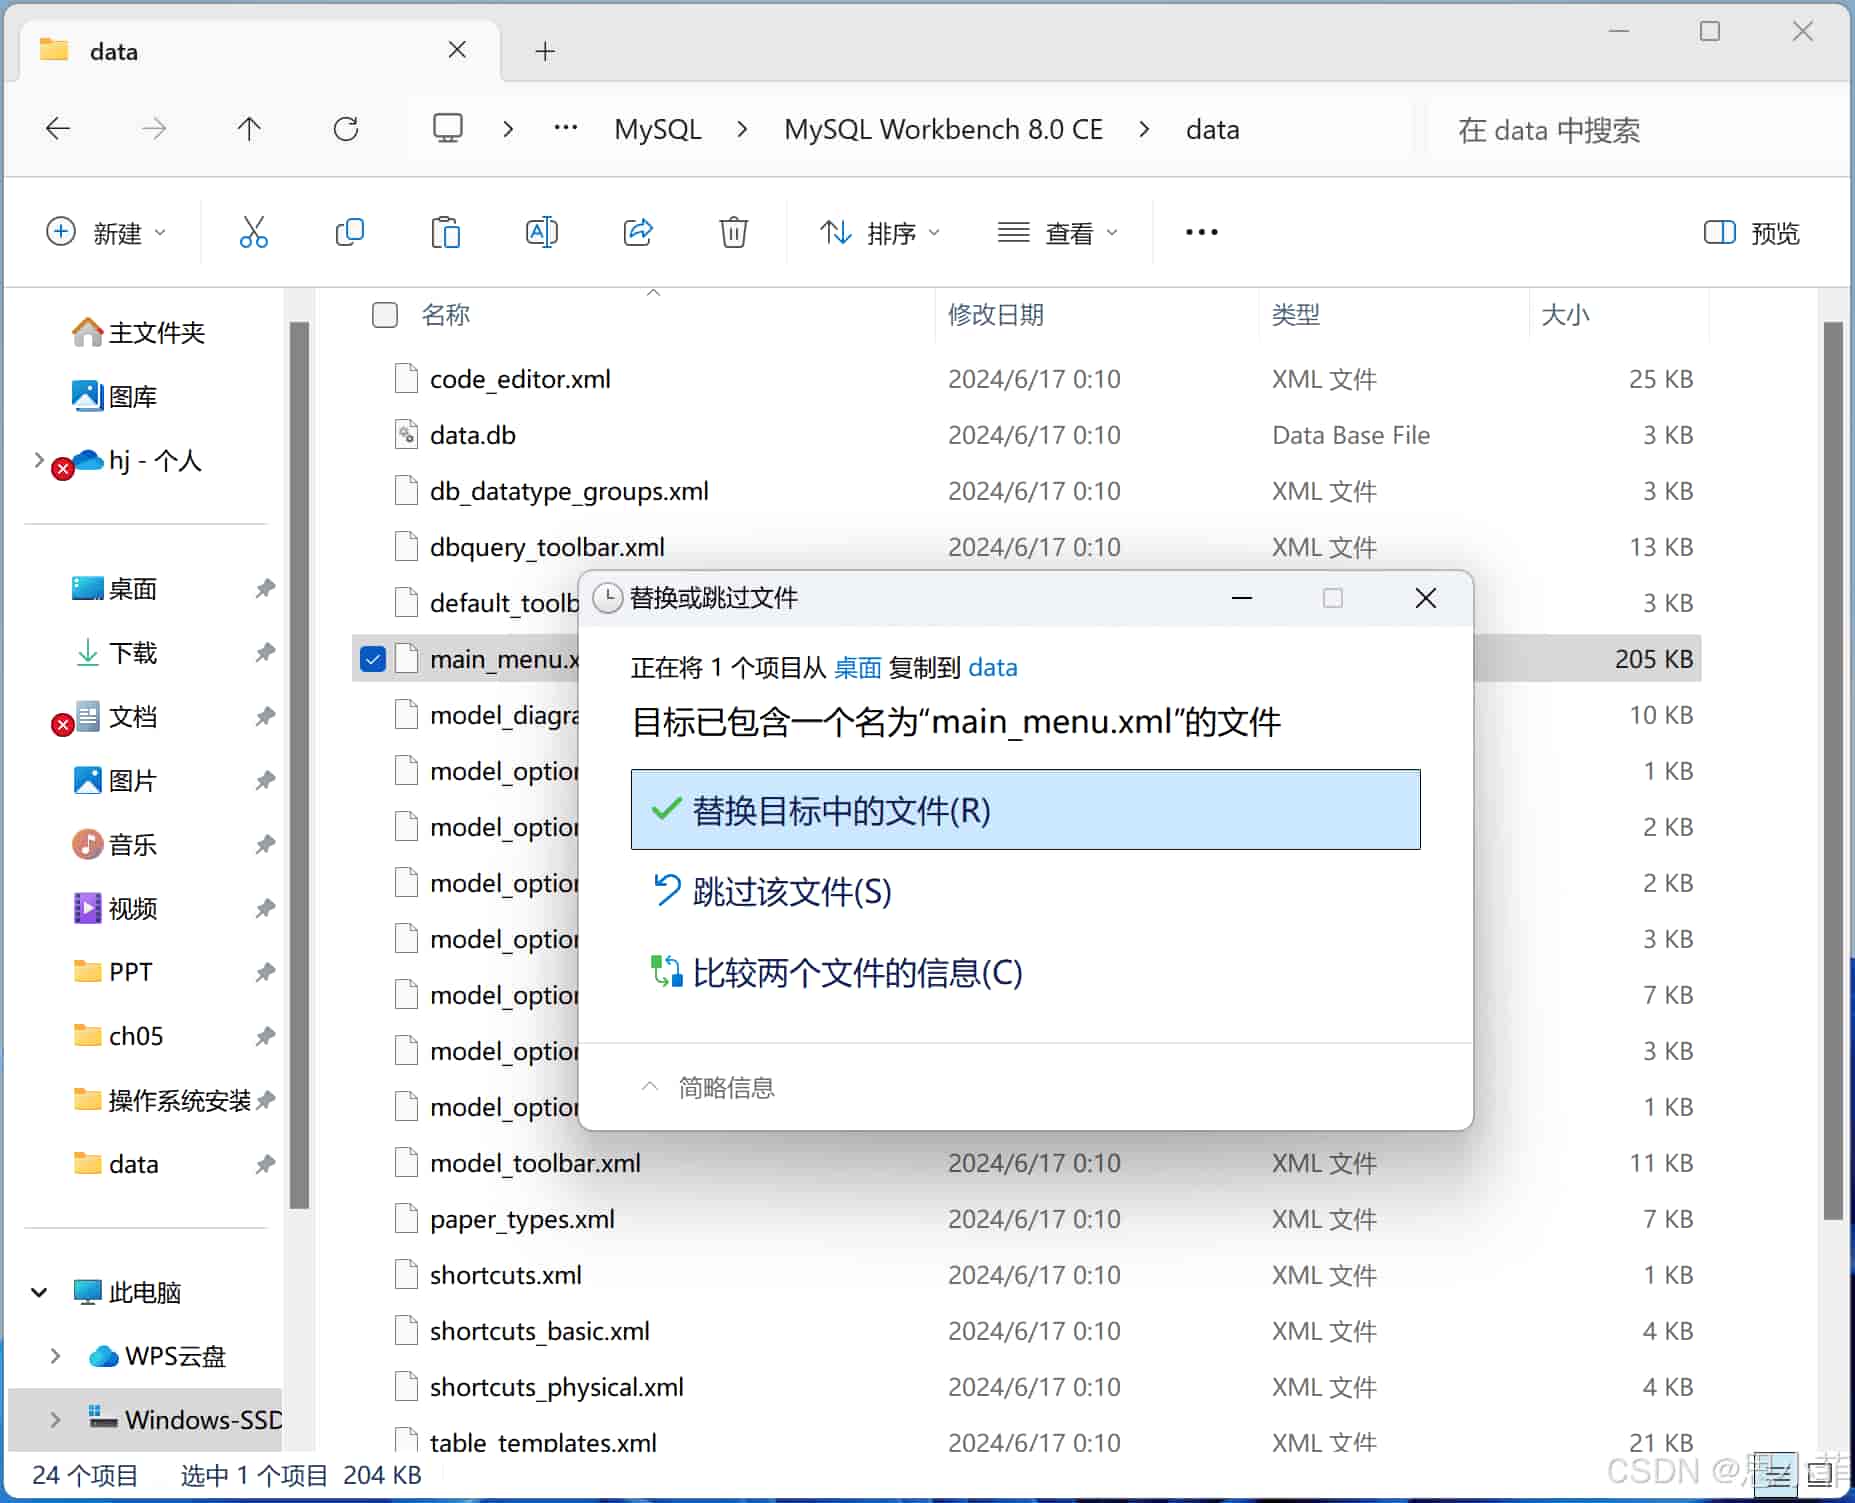
Task: Collapse dialog details via 简略信息 chevron
Action: pos(649,1087)
